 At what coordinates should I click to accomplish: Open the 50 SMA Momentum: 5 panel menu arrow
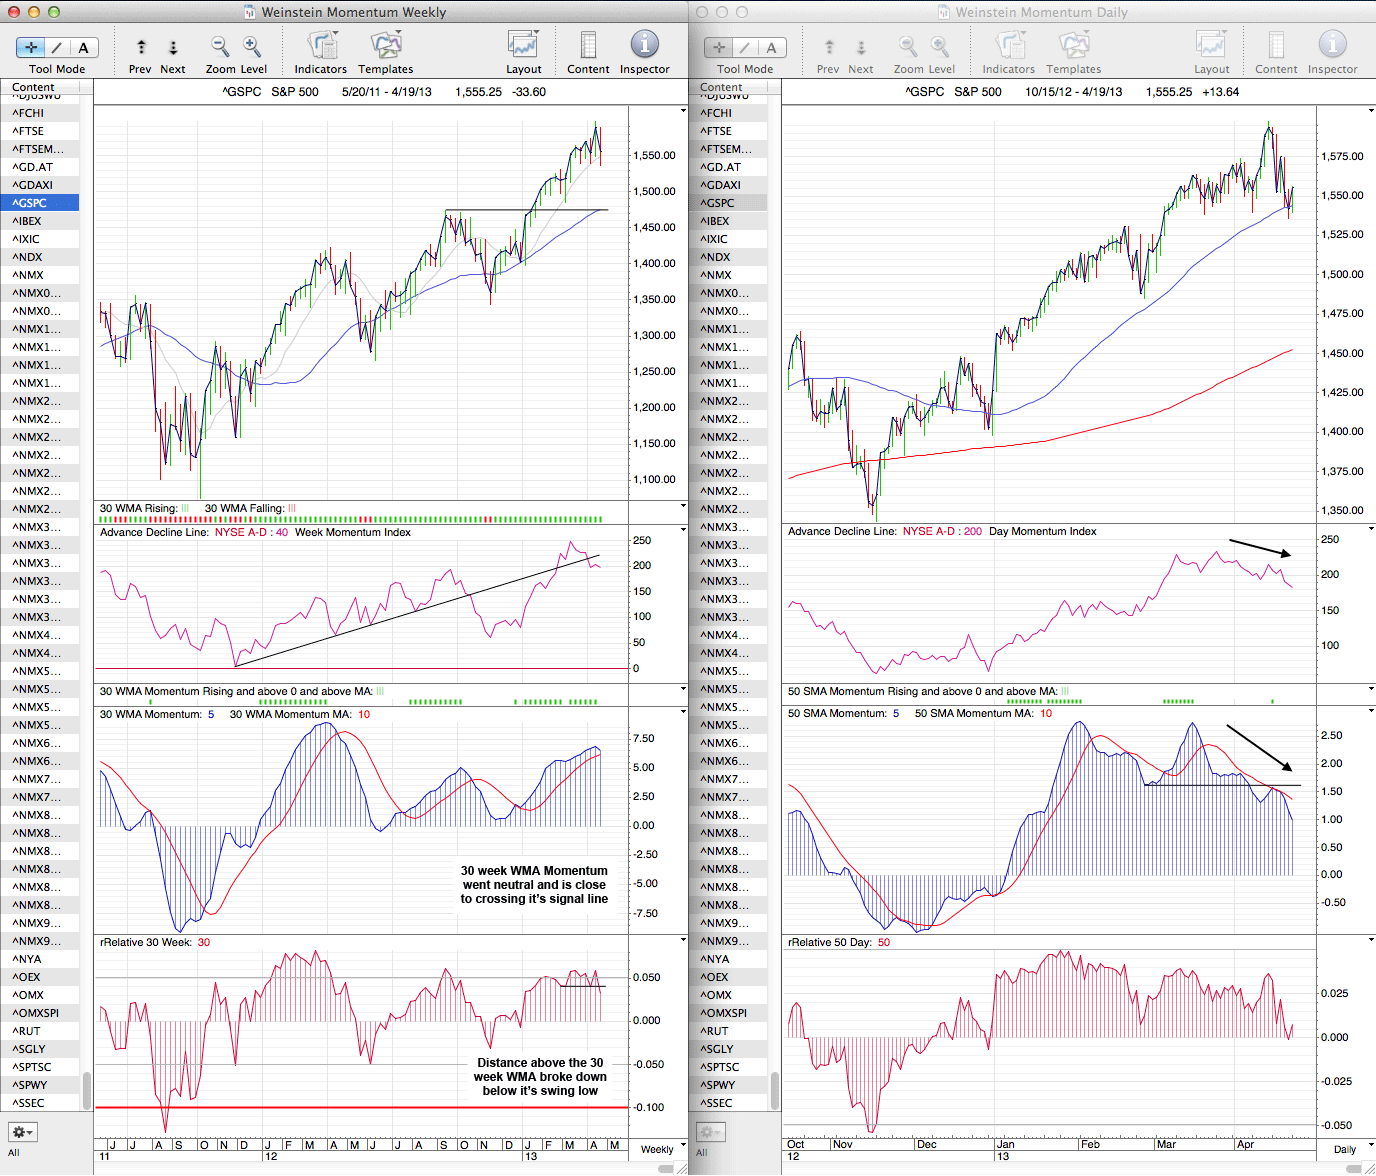pyautogui.click(x=1371, y=711)
